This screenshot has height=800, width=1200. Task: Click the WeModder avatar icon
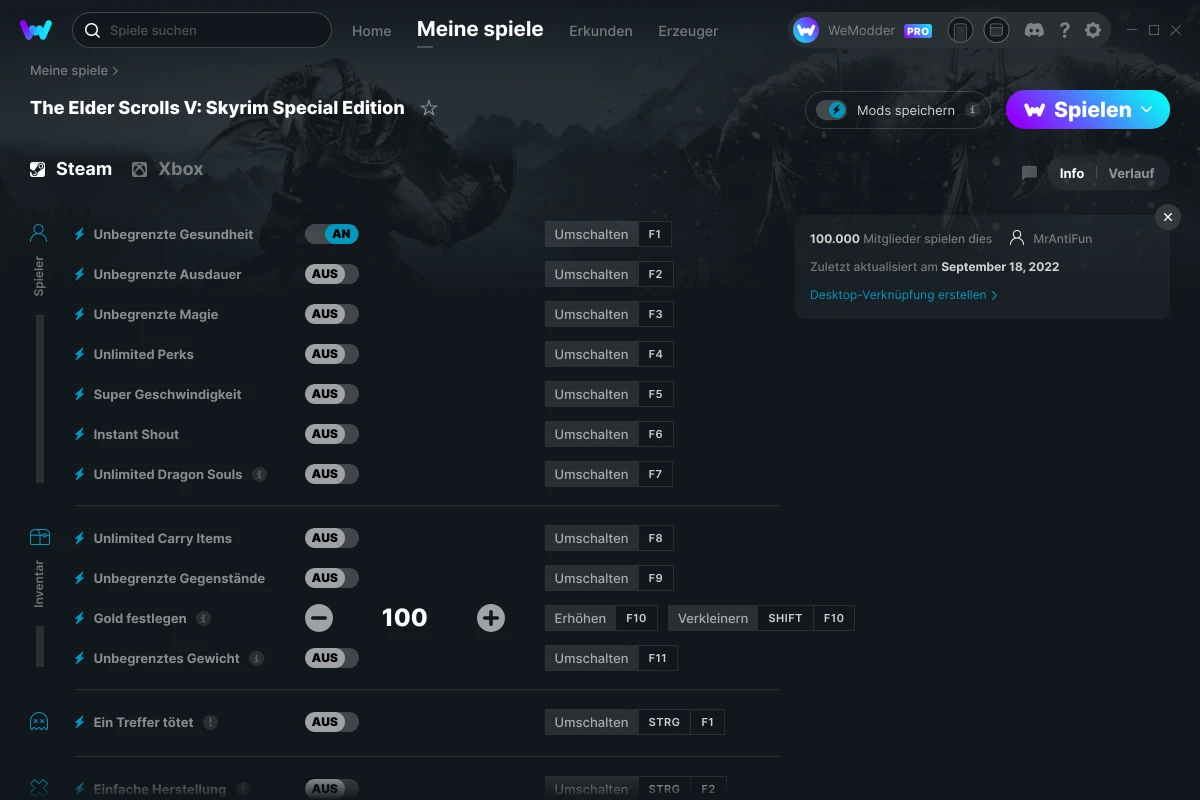[x=806, y=30]
